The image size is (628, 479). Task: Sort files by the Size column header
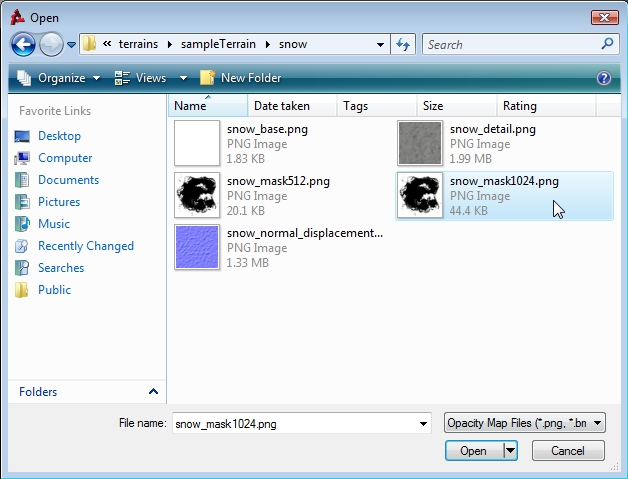(x=433, y=106)
